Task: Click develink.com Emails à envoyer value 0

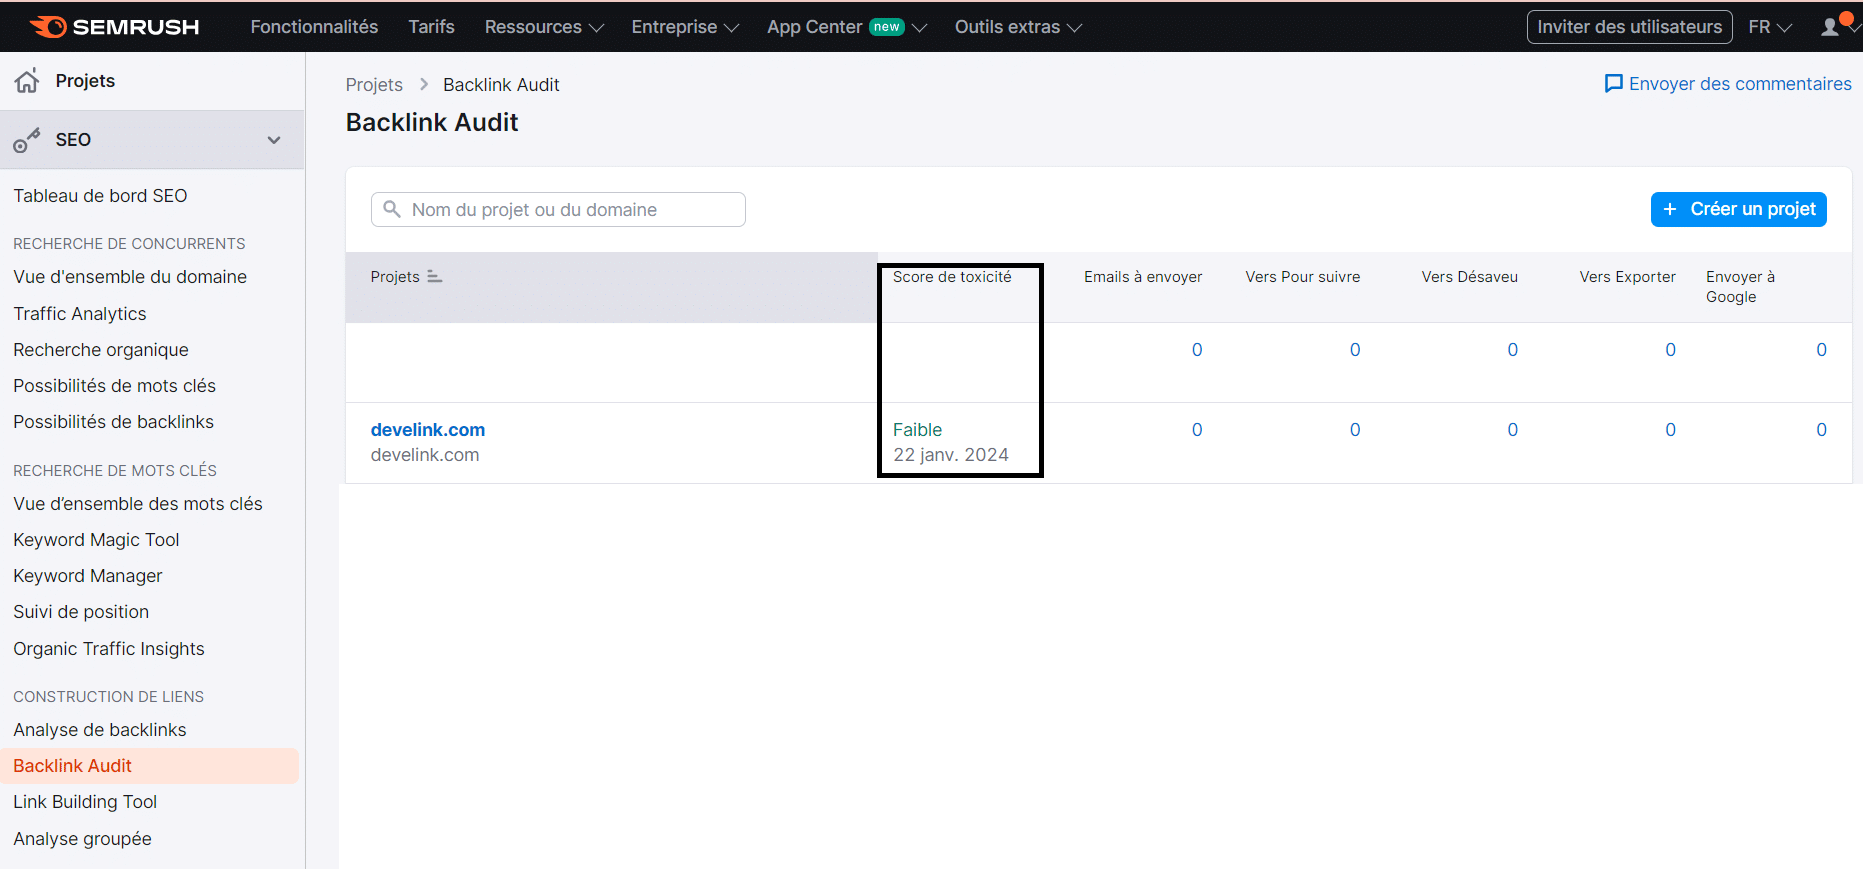Action: [1197, 430]
